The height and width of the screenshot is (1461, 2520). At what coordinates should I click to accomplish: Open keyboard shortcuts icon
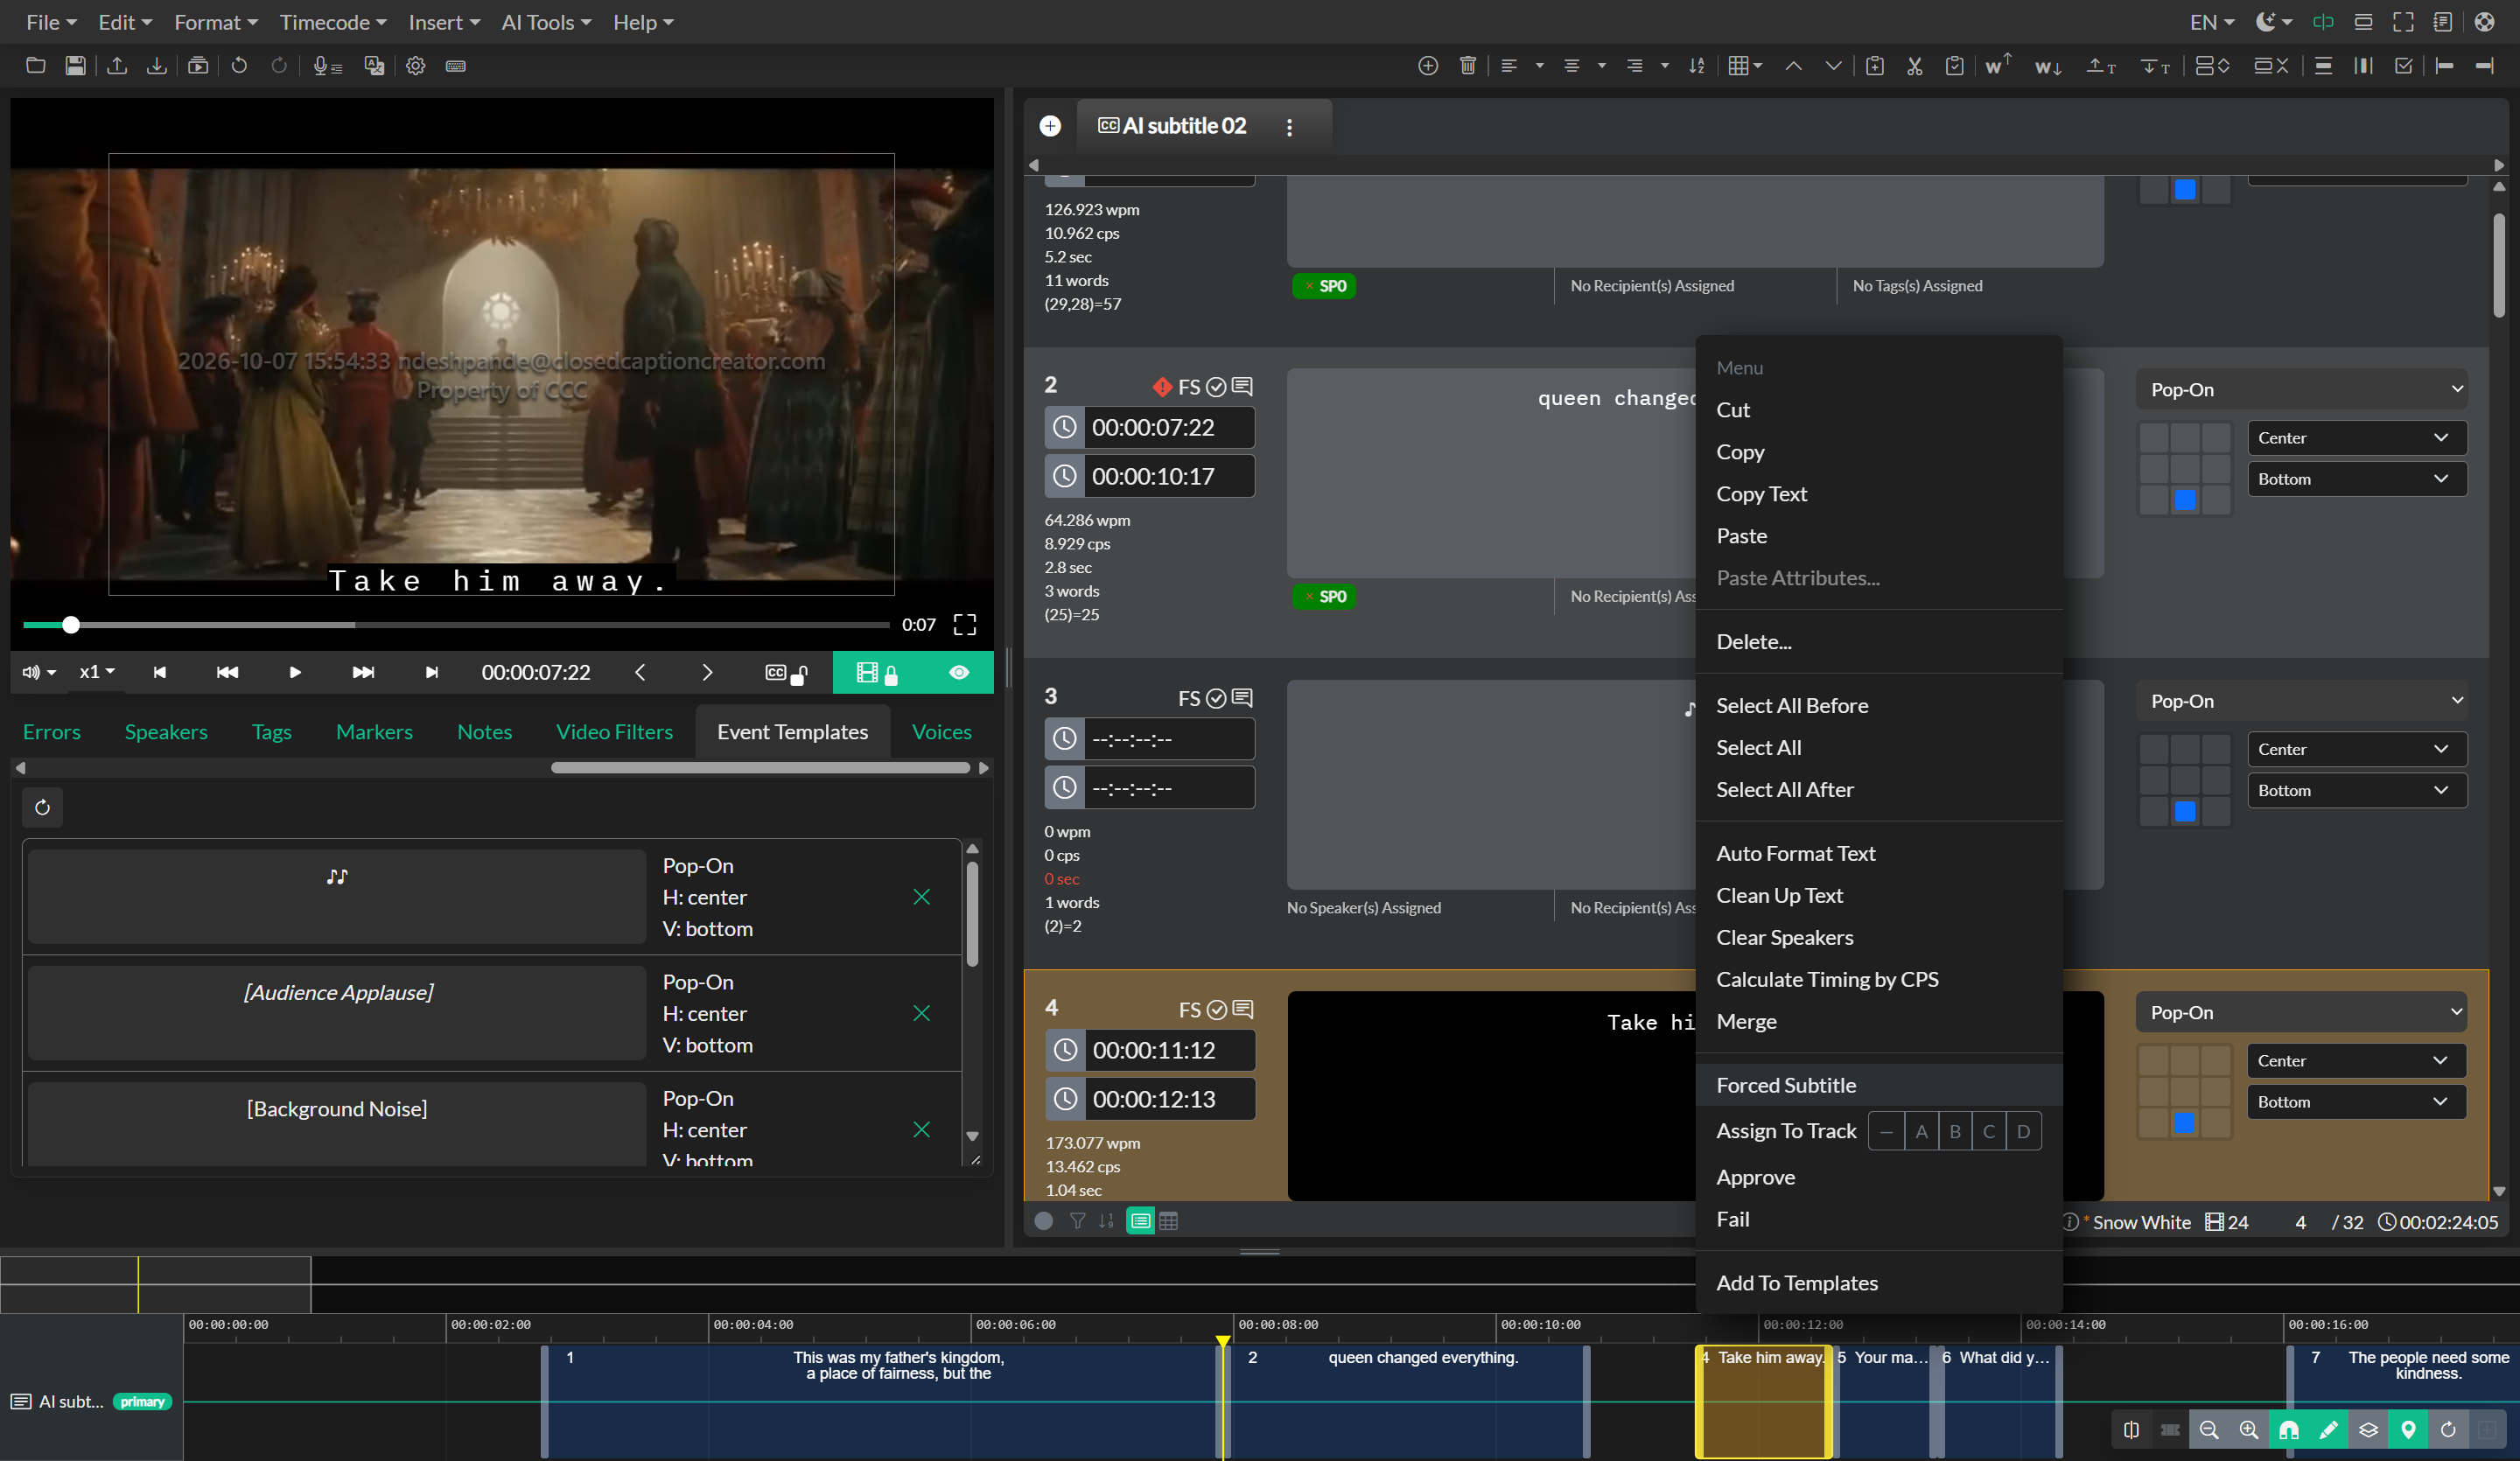(x=456, y=66)
